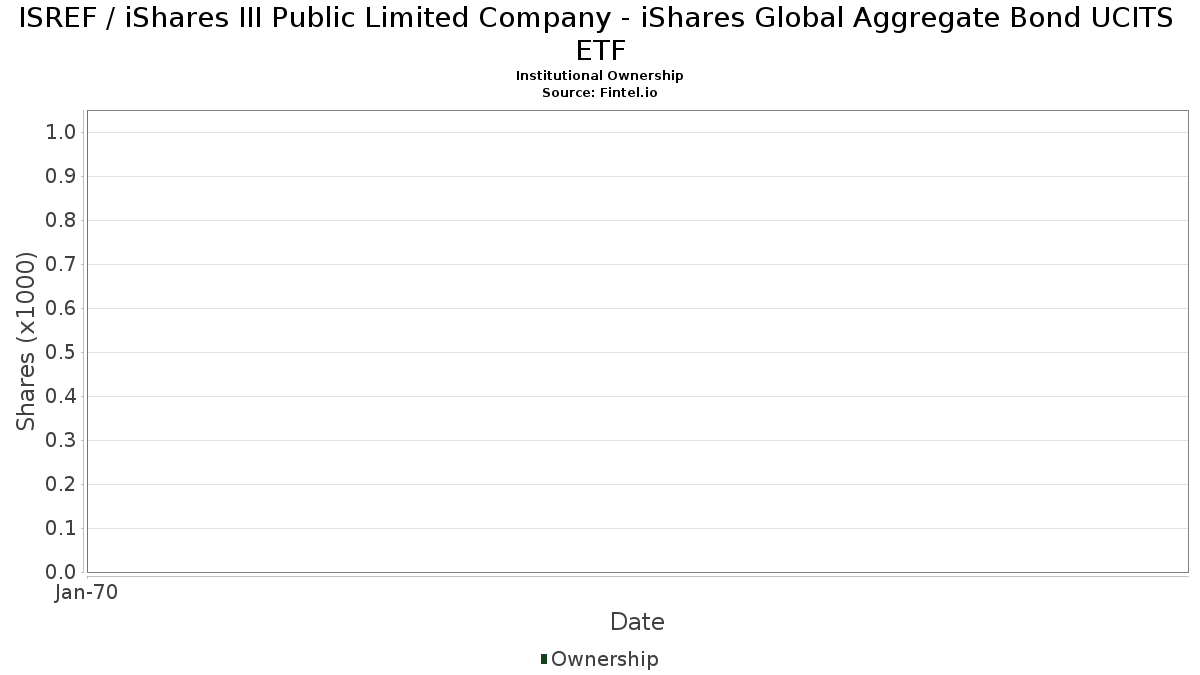Select the 0.3 y-axis tick label

pos(62,441)
